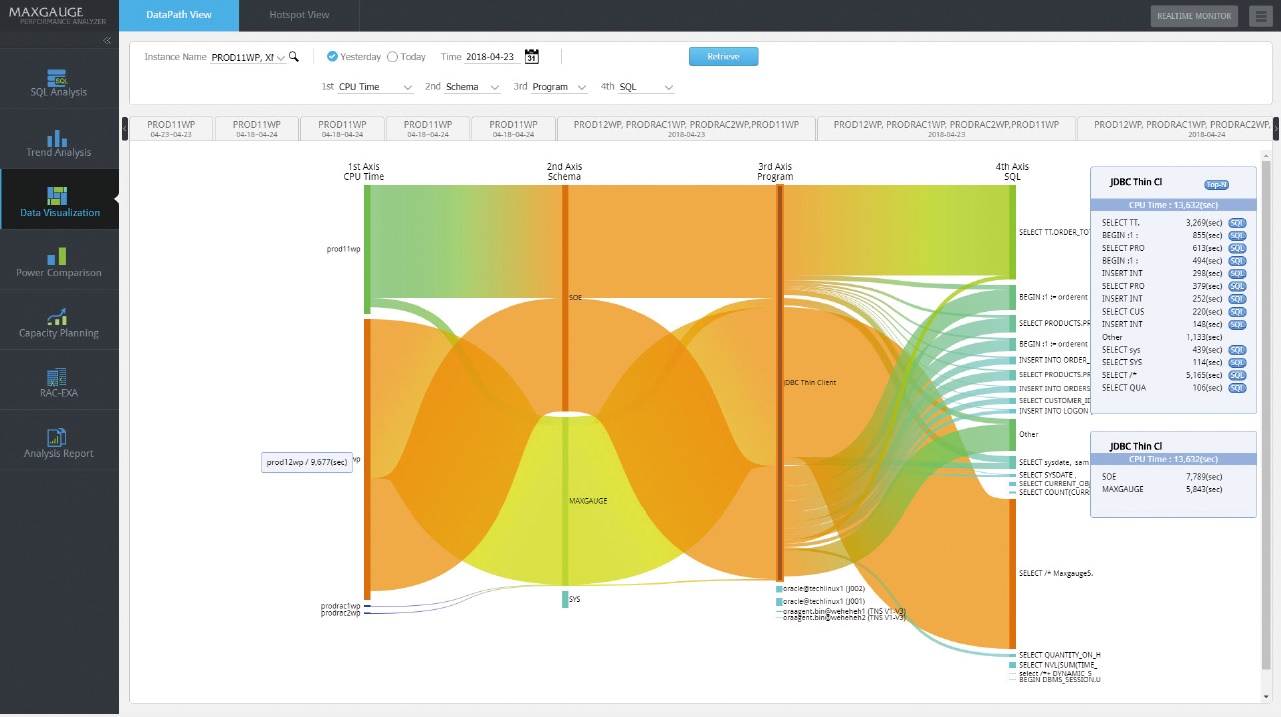Click SQL badge for SELECT /* row
The image size is (1281, 717).
[1237, 375]
